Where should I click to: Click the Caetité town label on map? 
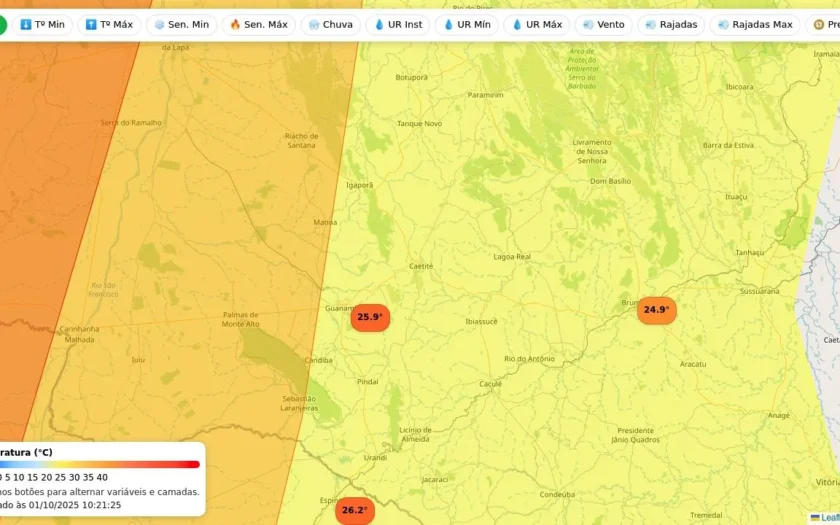tap(421, 266)
